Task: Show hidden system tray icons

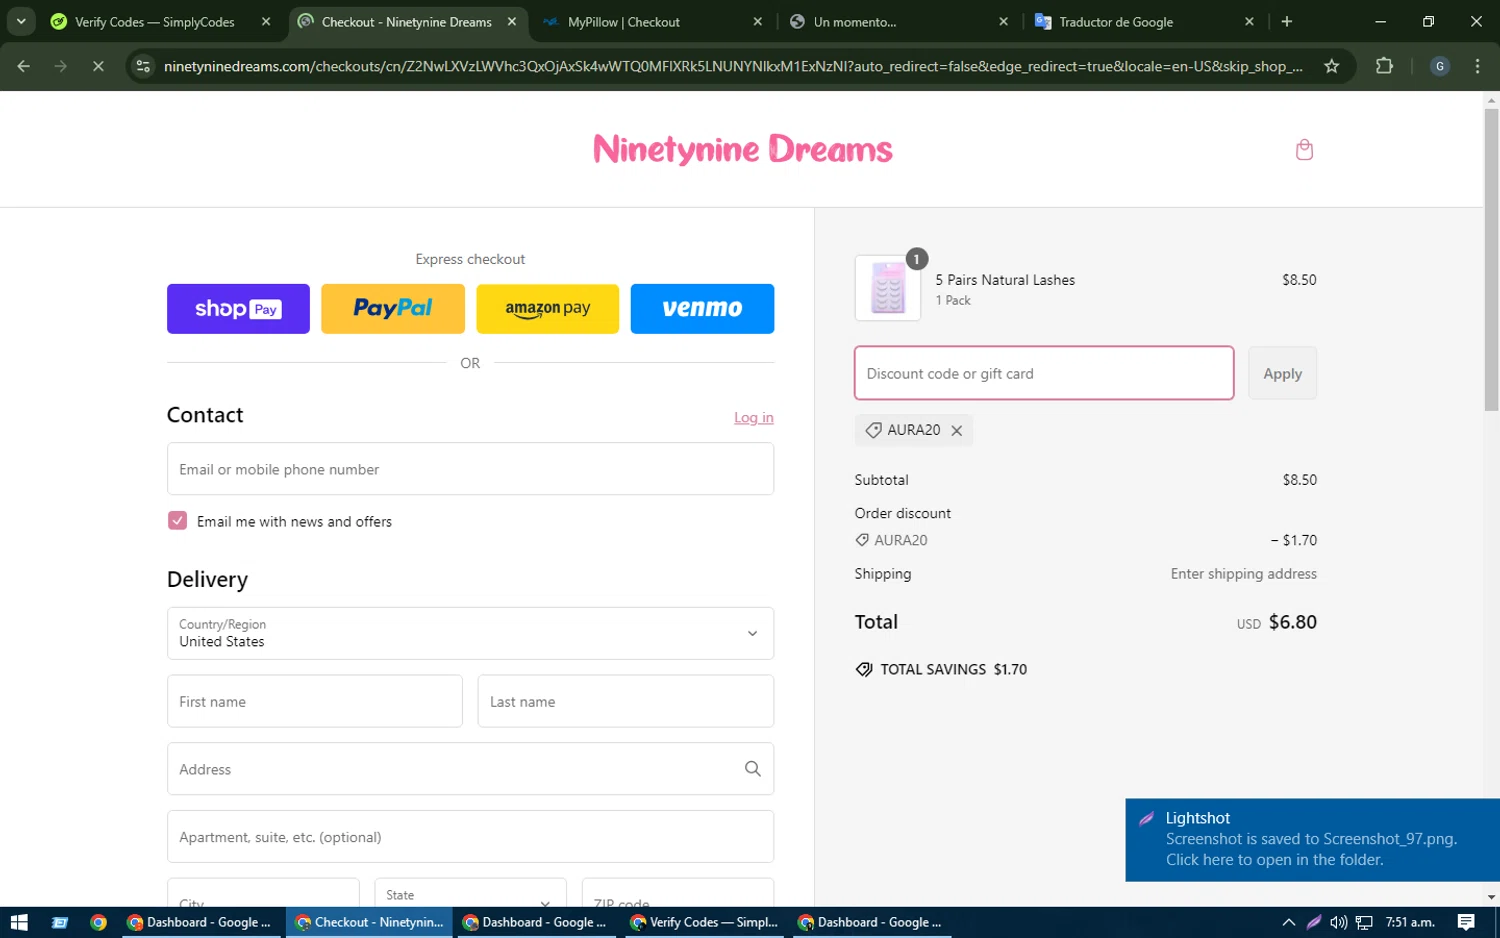Action: point(1288,922)
